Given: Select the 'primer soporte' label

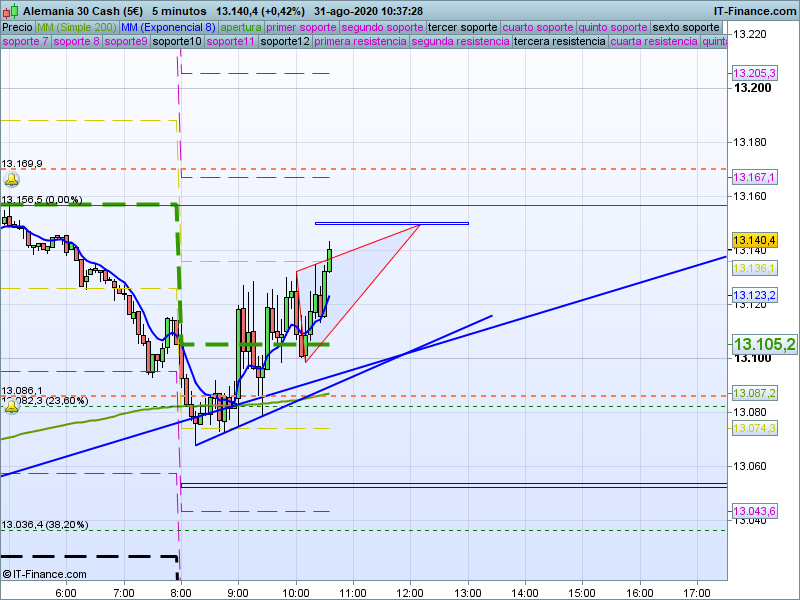Looking at the screenshot, I should pos(302,27).
